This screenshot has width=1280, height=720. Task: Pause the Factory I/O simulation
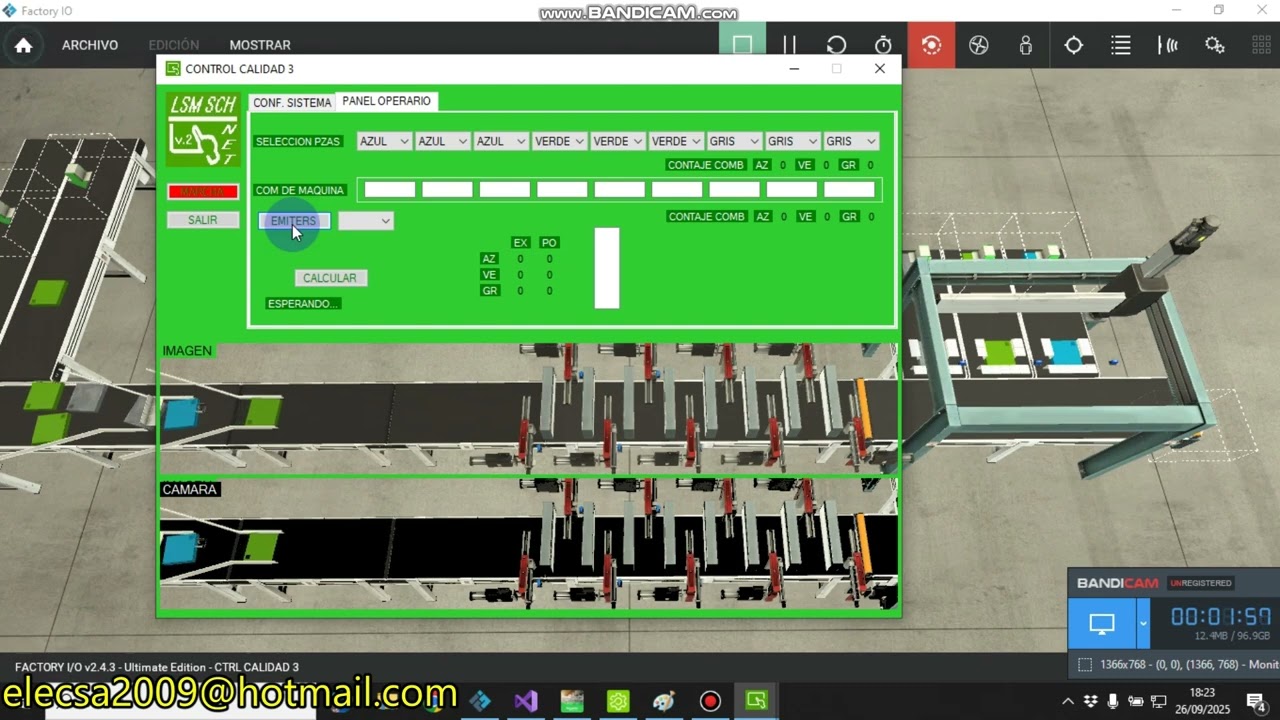click(x=789, y=45)
